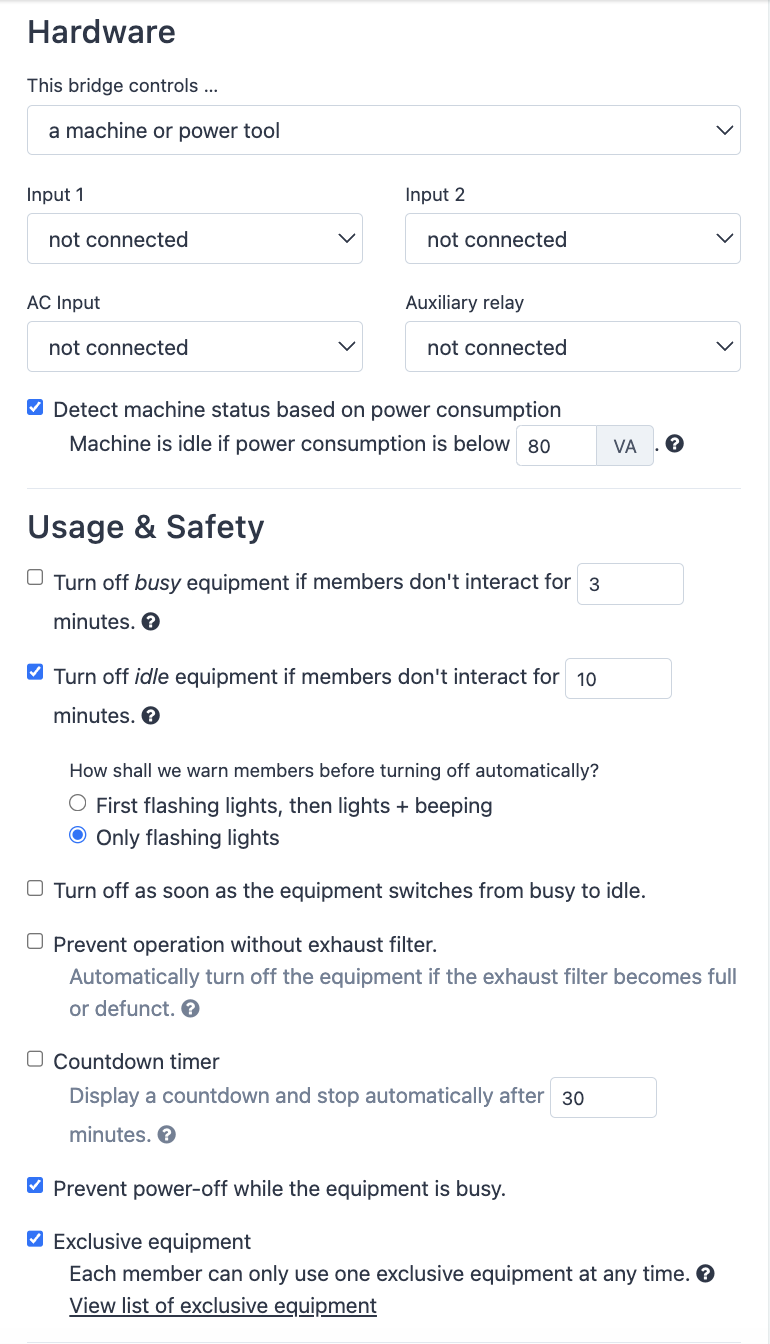The image size is (770, 1344).
Task: Click the idle power consumption VA field
Action: [x=556, y=446]
